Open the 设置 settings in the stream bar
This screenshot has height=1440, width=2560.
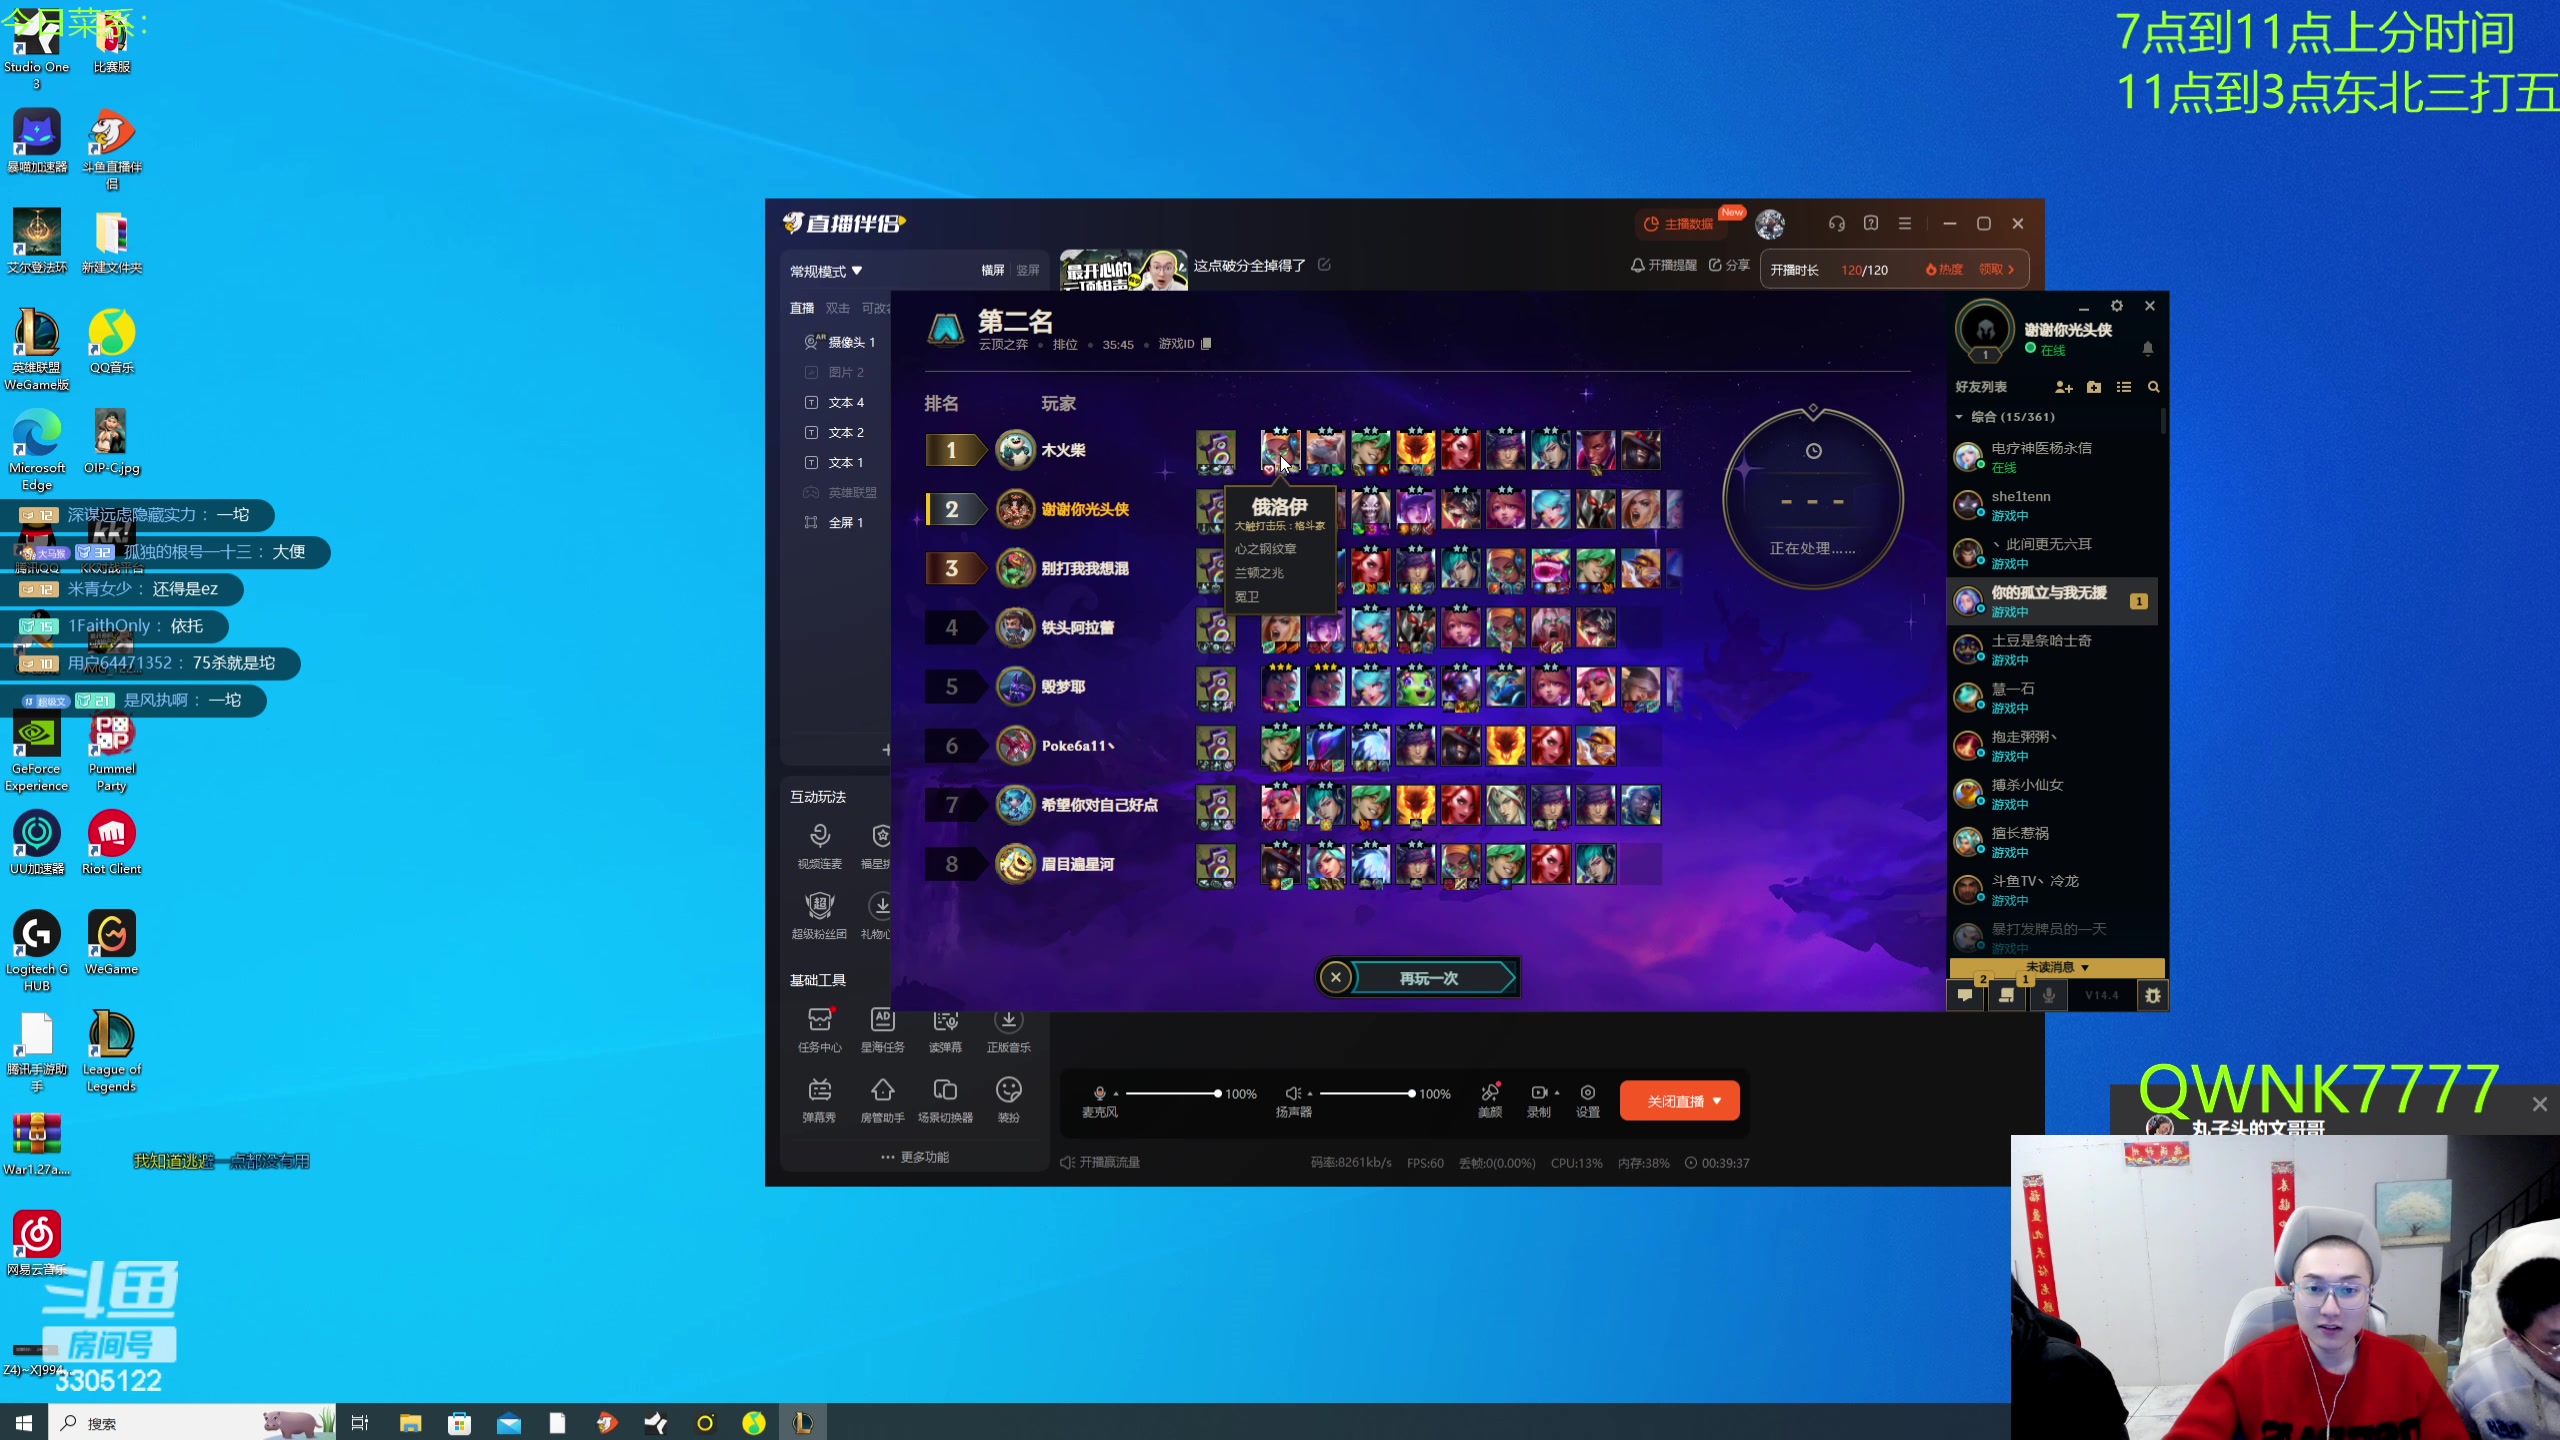pos(1588,1100)
